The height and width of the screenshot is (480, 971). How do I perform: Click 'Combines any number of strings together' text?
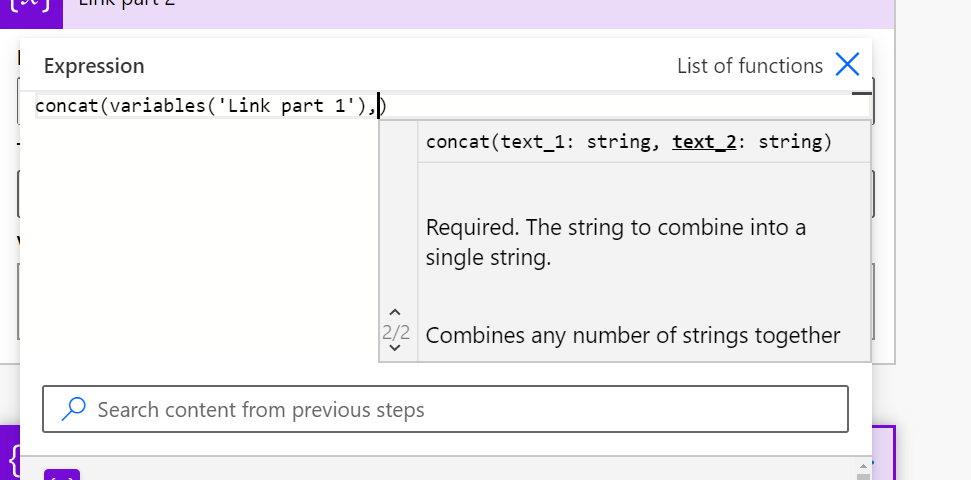633,335
